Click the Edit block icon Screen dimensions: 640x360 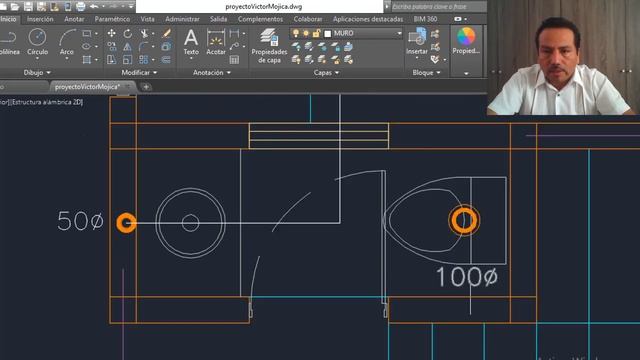click(x=435, y=47)
